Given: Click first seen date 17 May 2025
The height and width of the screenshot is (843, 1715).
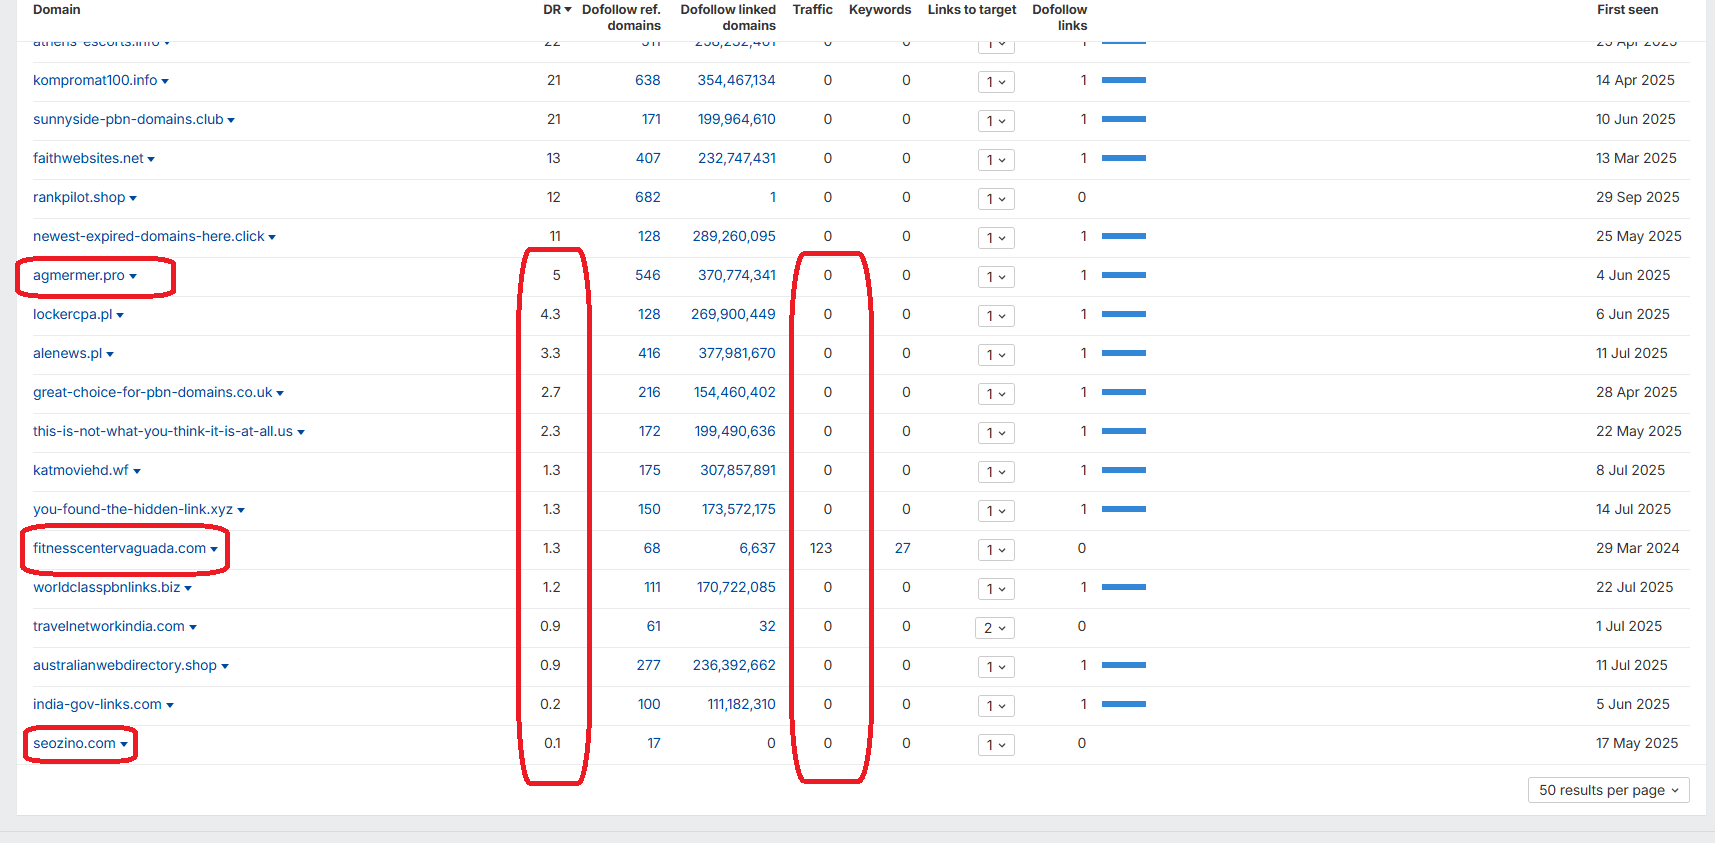Looking at the screenshot, I should pyautogui.click(x=1637, y=743).
